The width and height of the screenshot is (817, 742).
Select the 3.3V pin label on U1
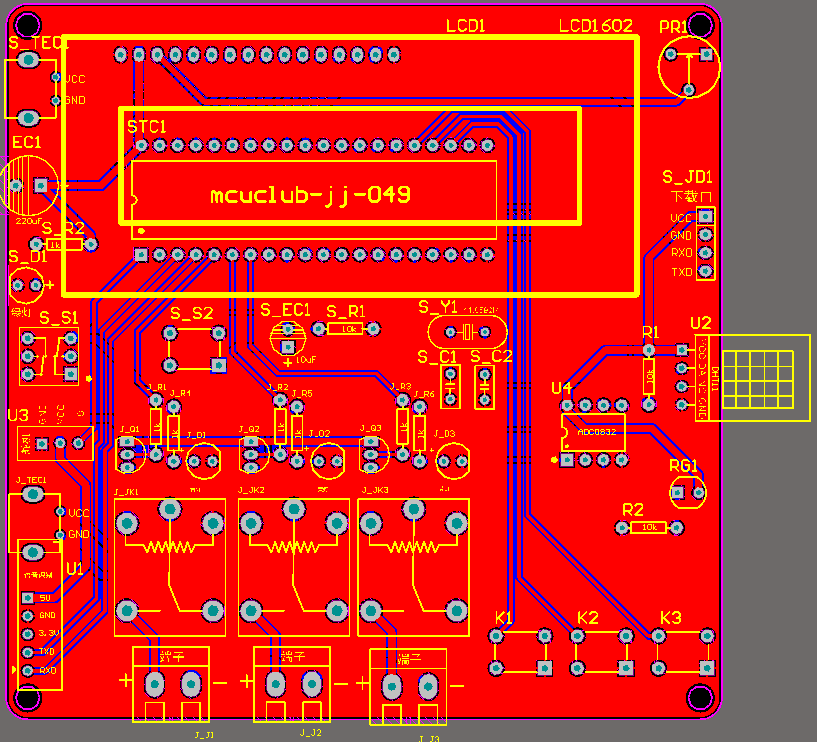49,633
